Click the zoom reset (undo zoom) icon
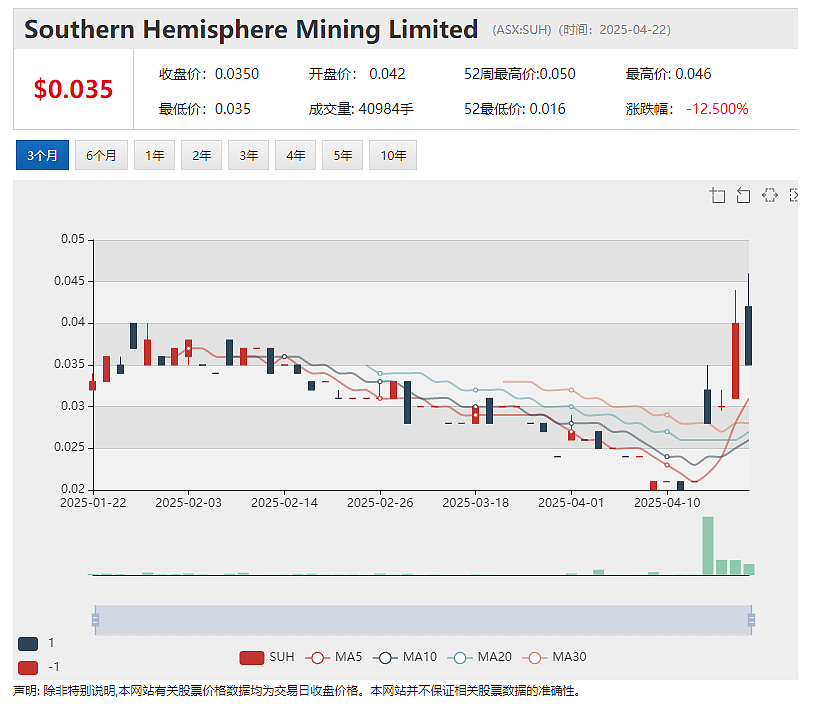This screenshot has height=724, width=813. tap(743, 196)
